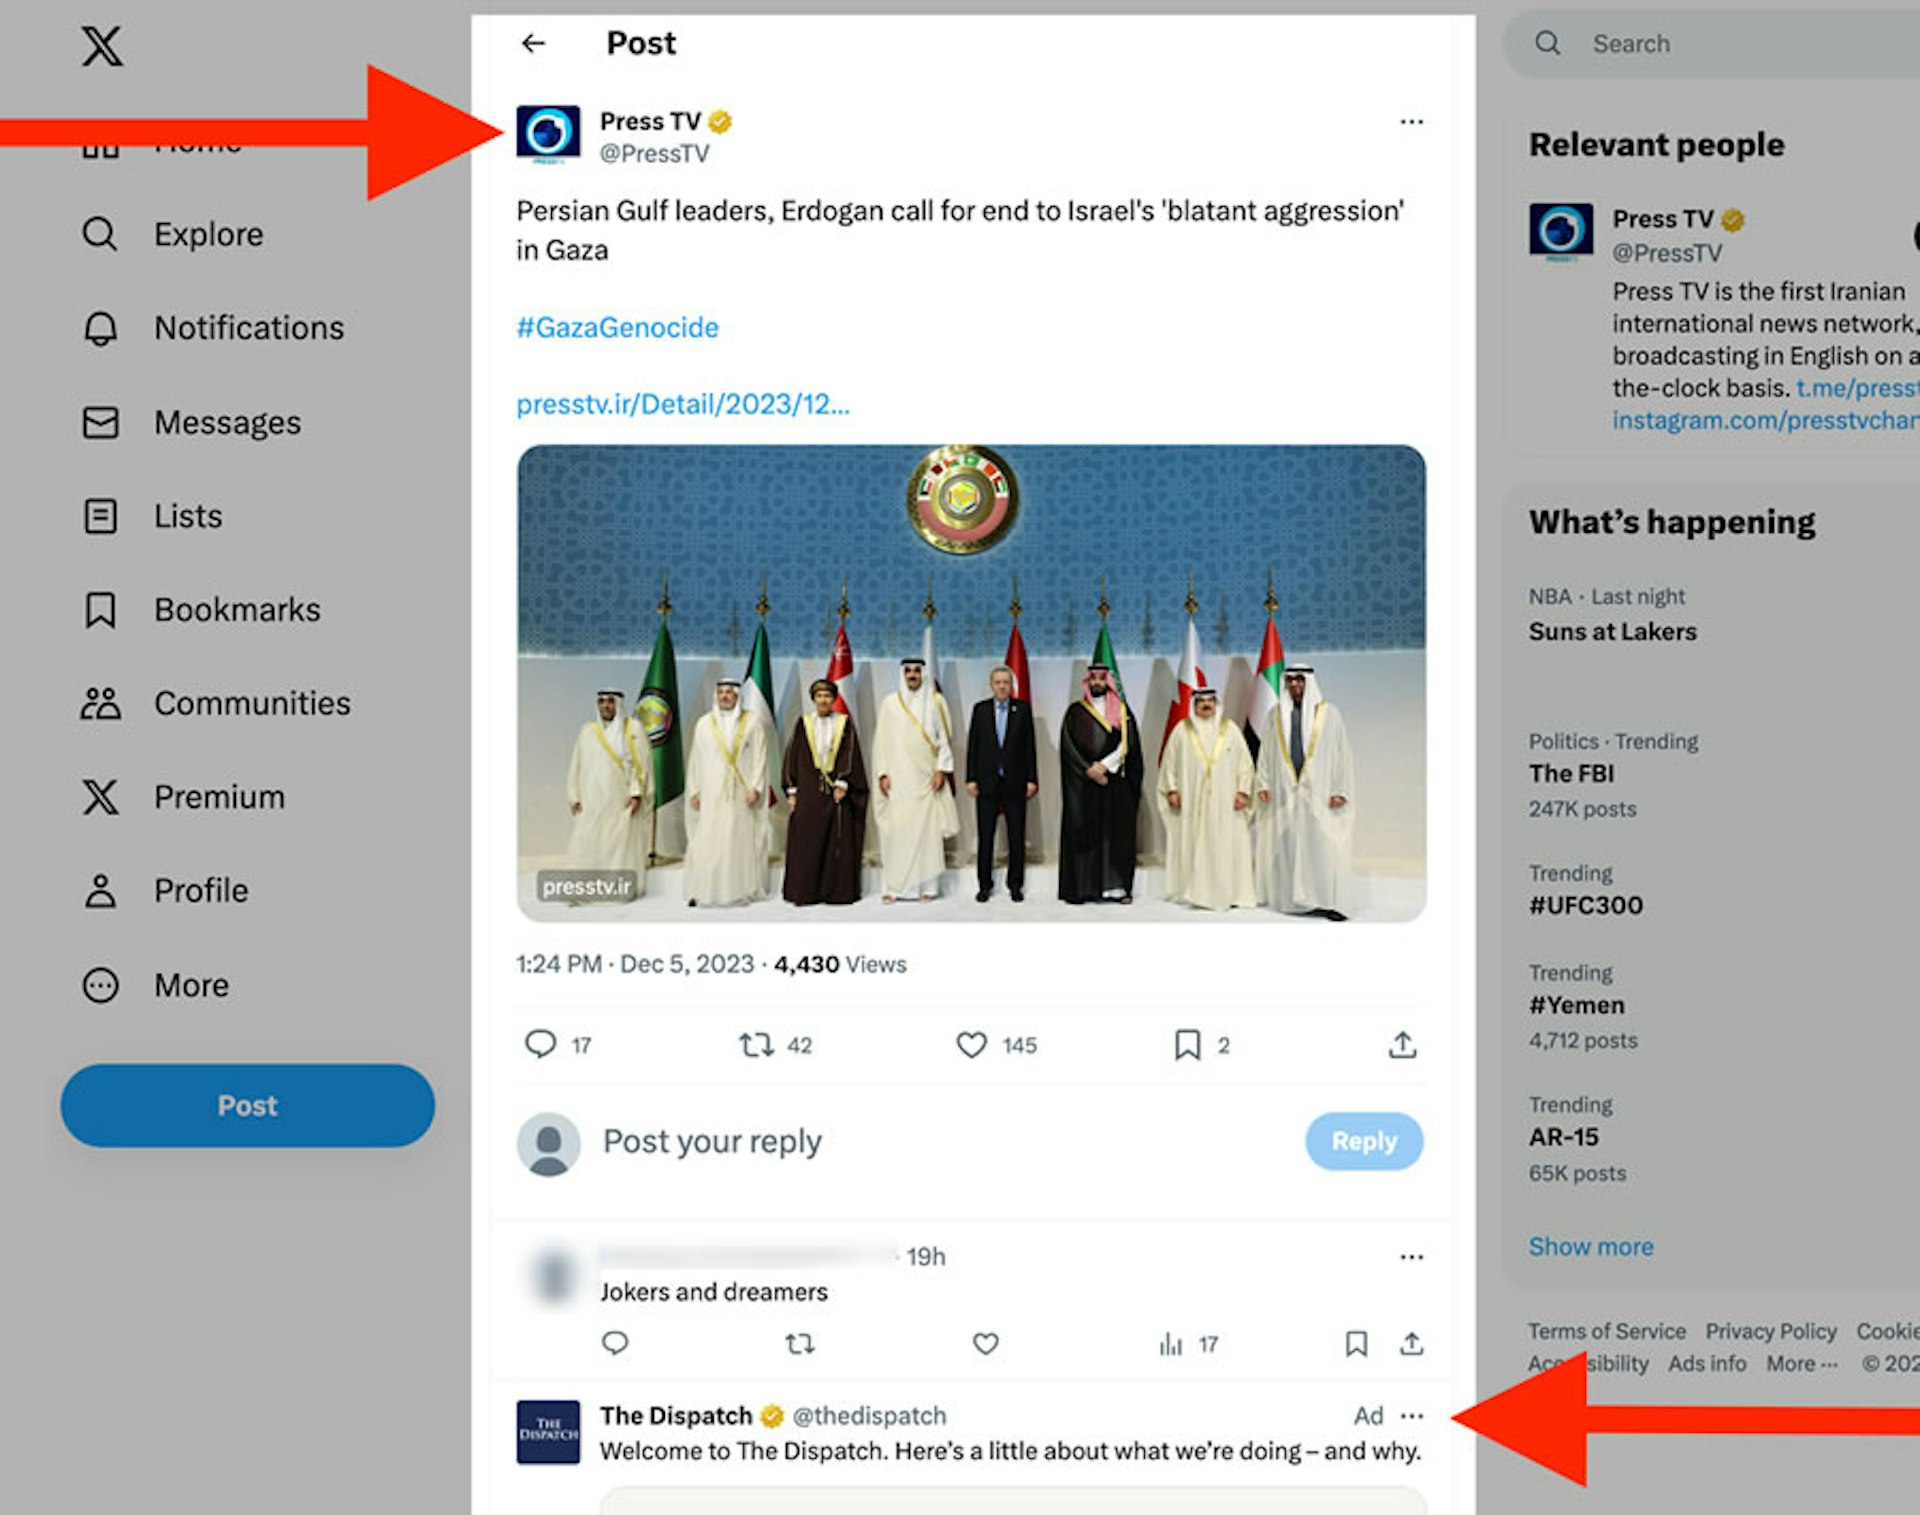Go back using the arrow icon
The width and height of the screenshot is (1920, 1515).
click(x=533, y=43)
